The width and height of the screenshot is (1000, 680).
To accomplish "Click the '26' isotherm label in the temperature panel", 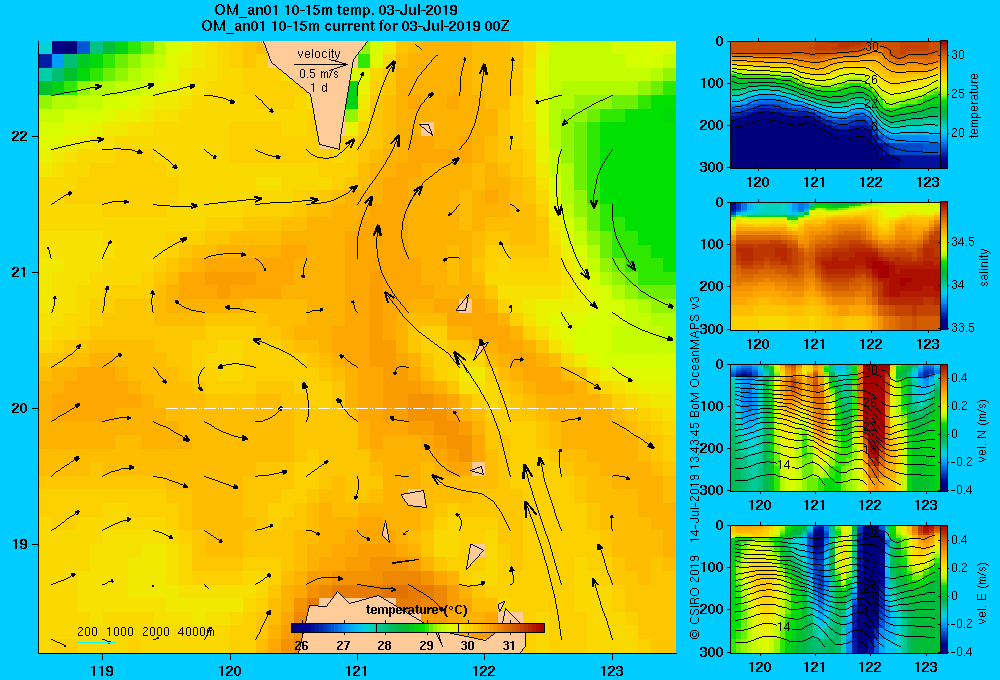I will click(x=871, y=80).
